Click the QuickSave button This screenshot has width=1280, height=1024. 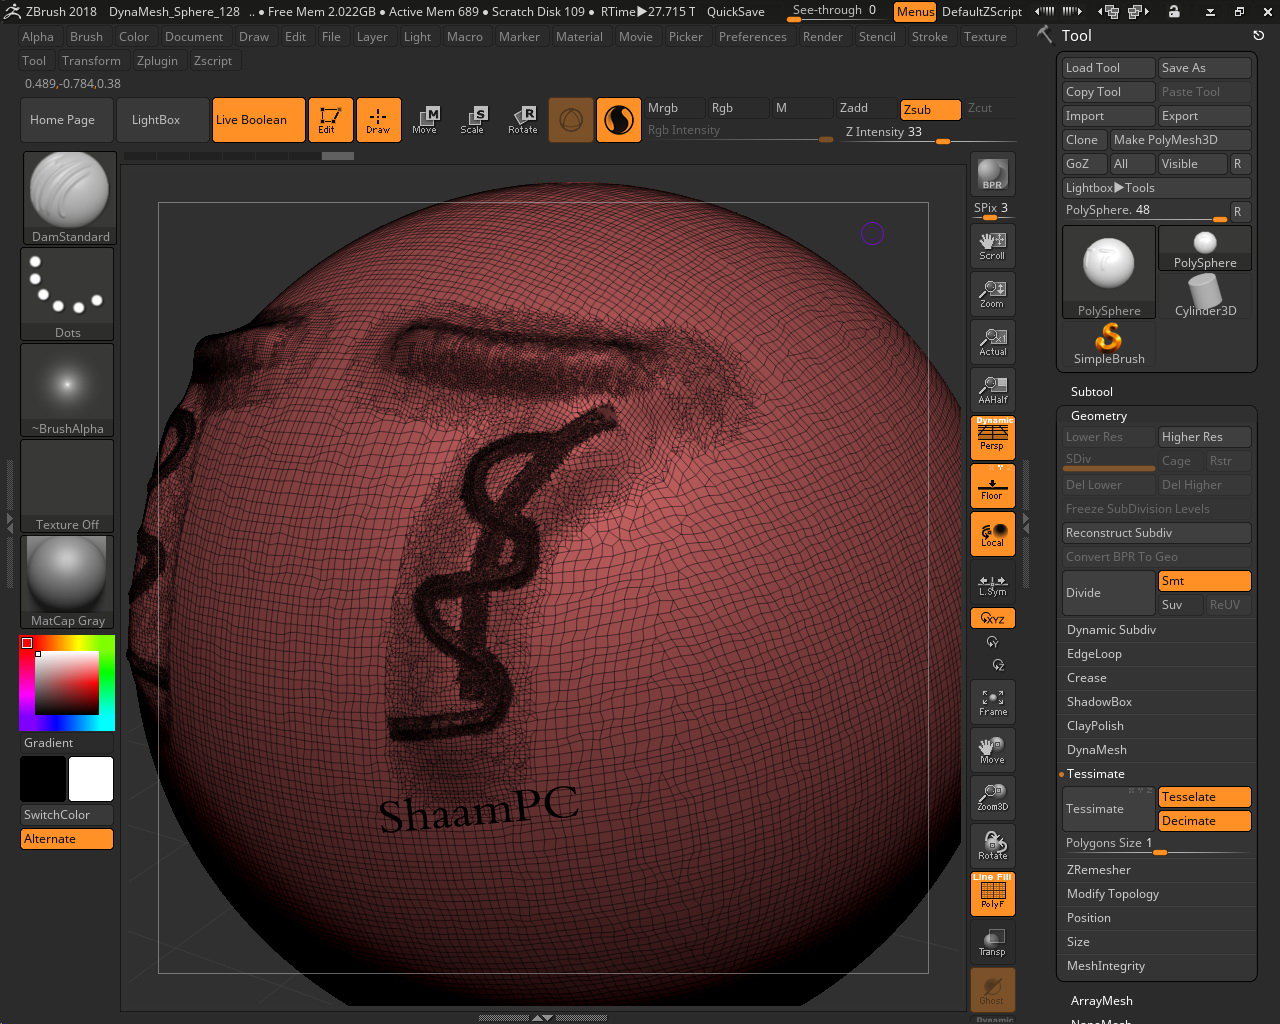click(735, 12)
